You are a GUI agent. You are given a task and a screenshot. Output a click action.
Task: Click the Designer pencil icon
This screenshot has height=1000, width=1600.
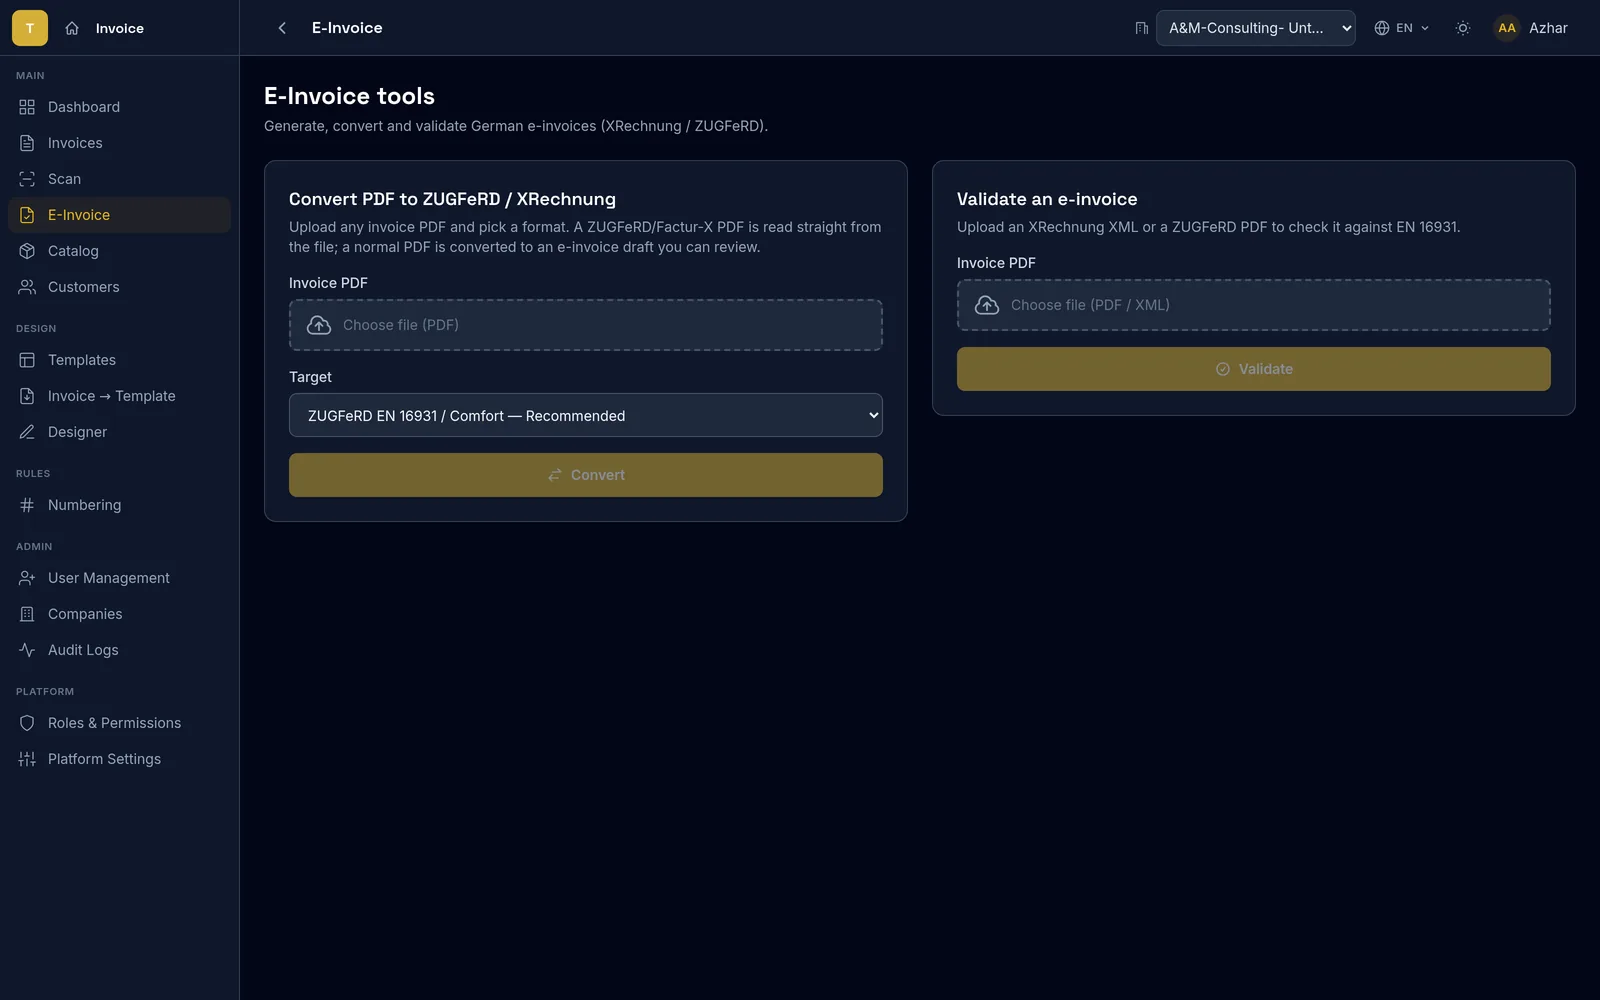point(27,432)
